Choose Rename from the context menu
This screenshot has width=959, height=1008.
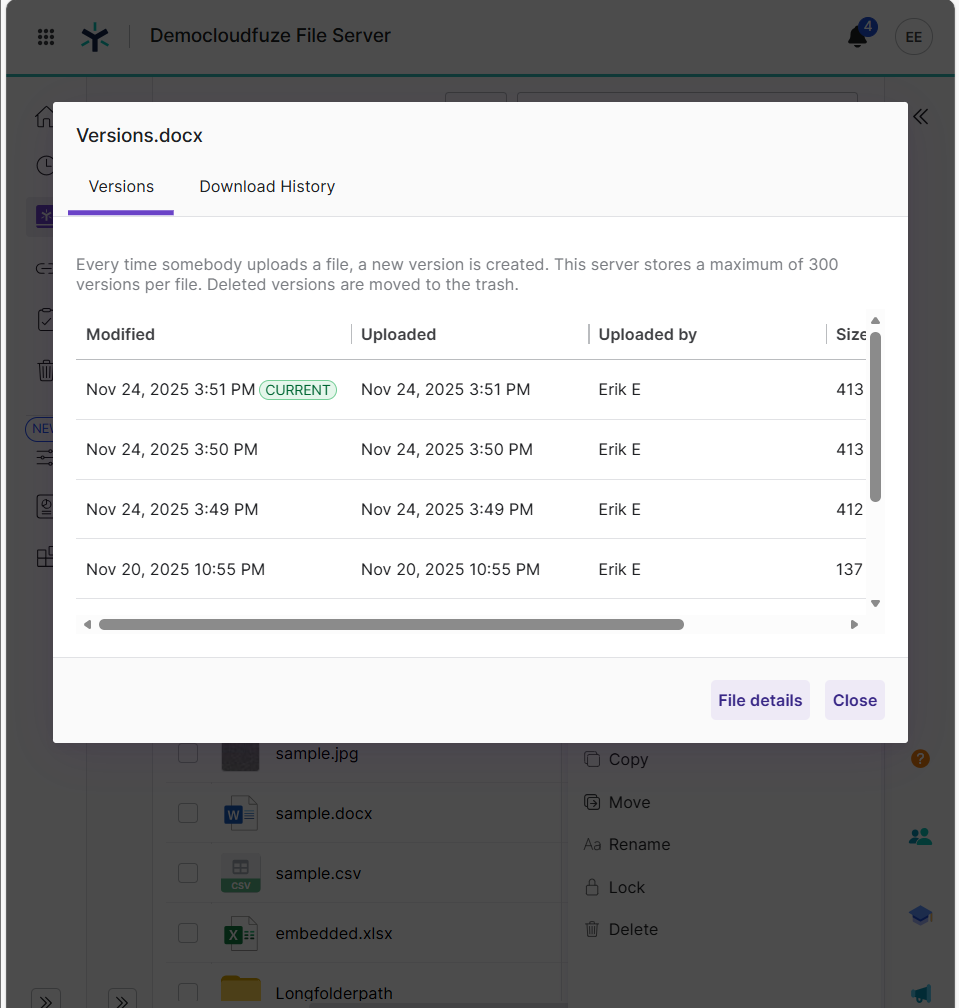tap(637, 844)
